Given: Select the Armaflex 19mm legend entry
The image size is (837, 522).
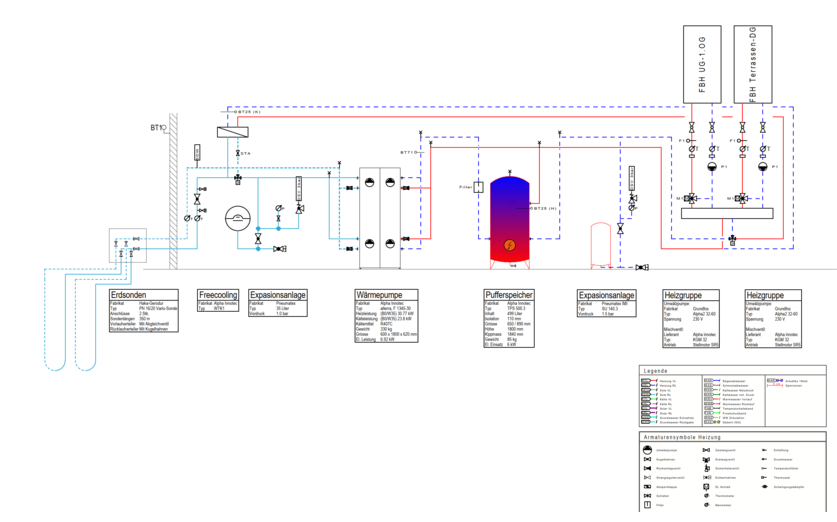Looking at the screenshot, I should pyautogui.click(x=787, y=381).
